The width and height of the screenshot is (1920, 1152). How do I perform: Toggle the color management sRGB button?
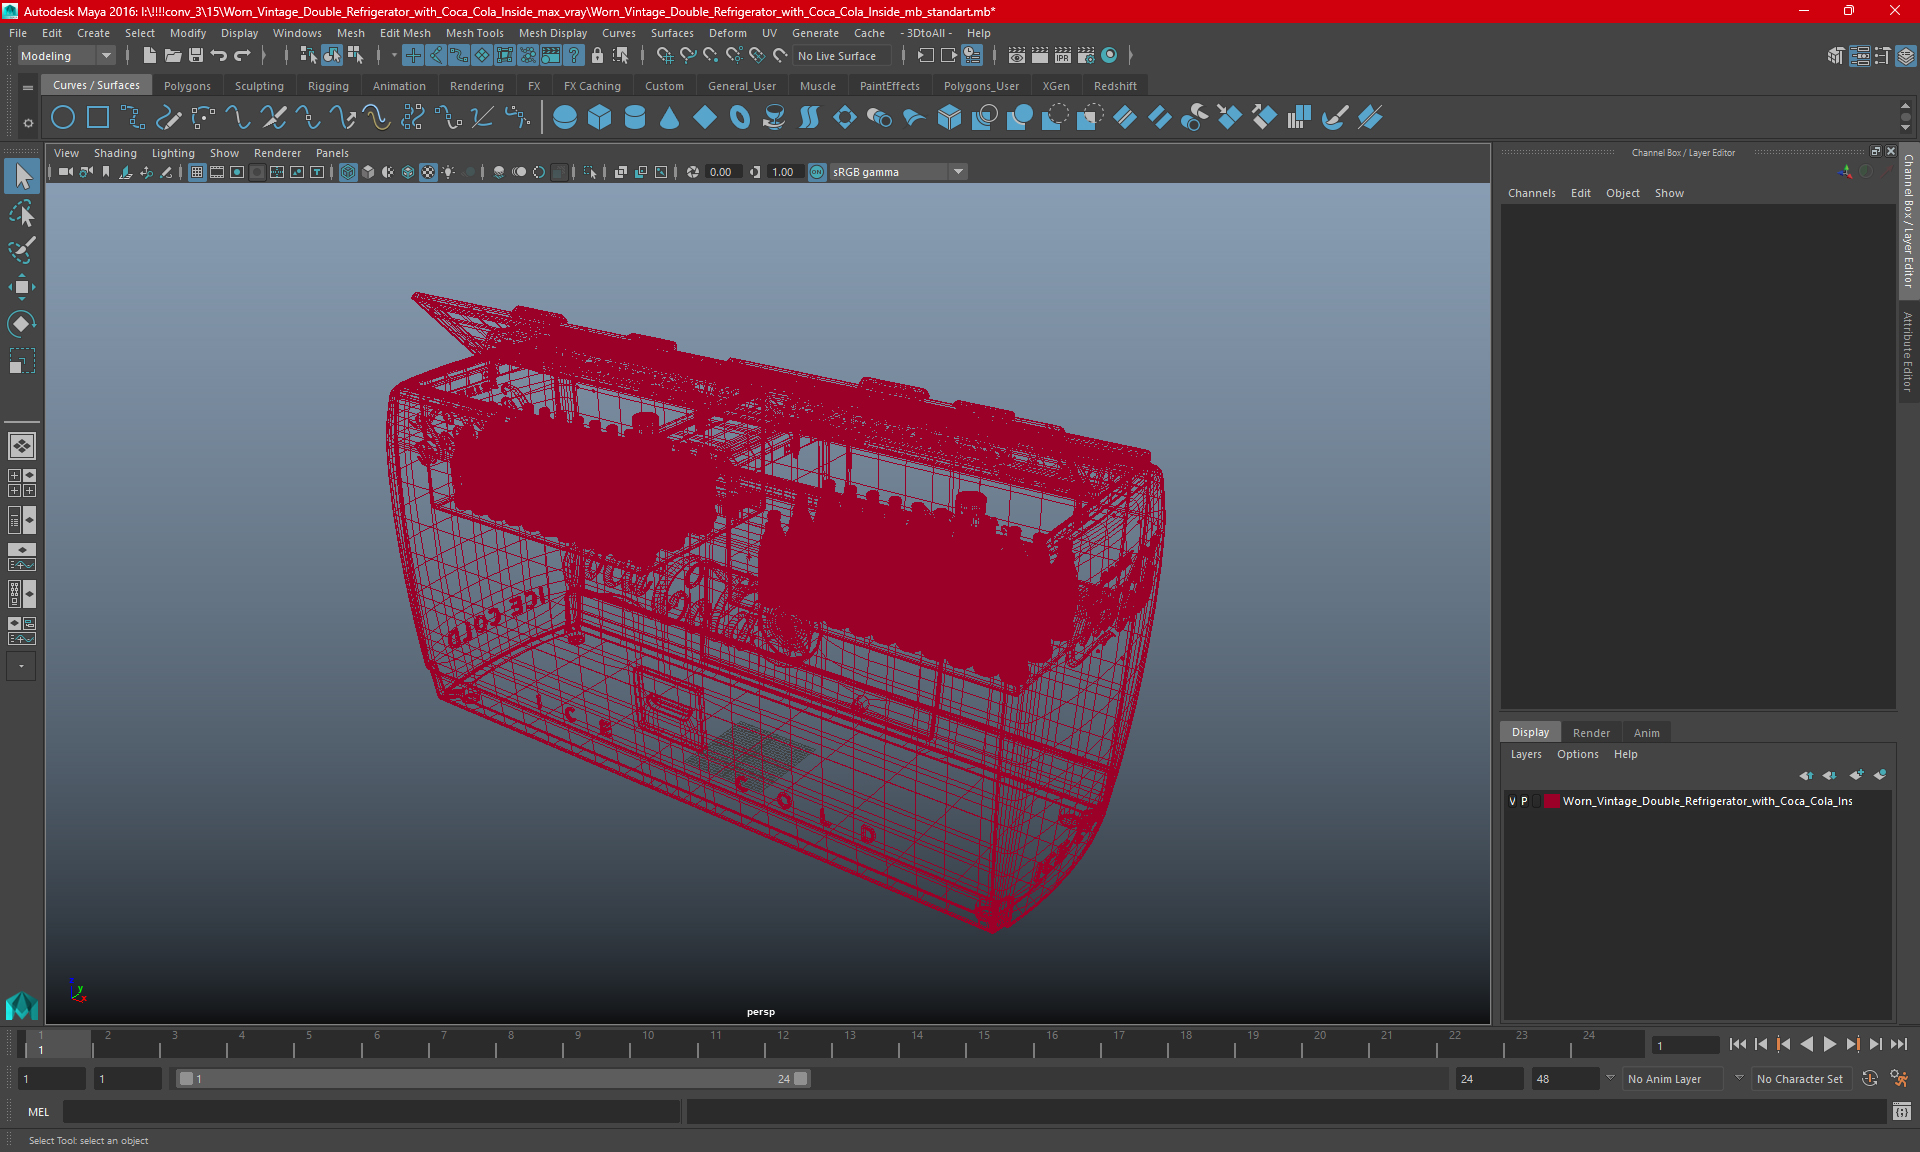point(817,172)
